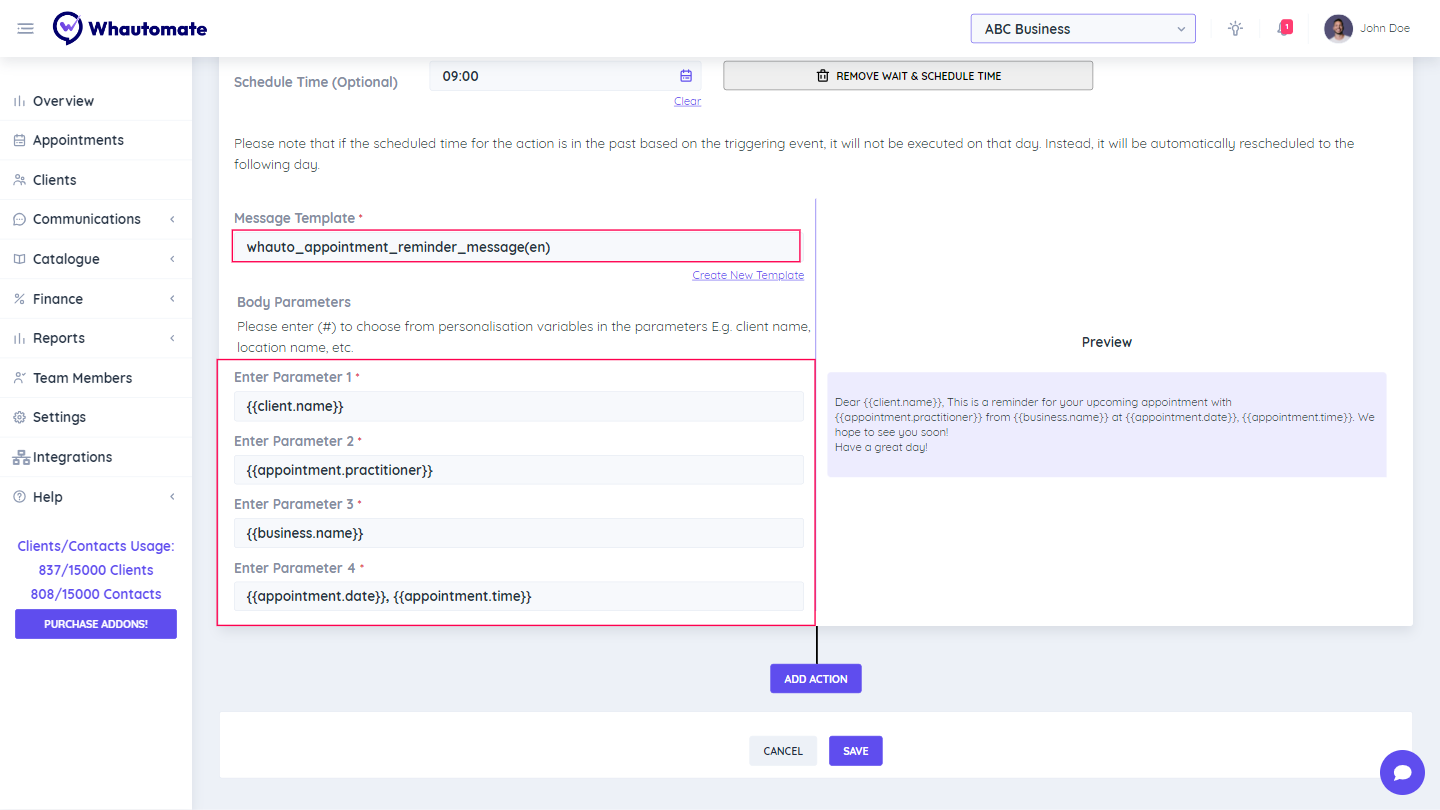Click Remove Wait & Schedule Time button
1440x810 pixels.
(x=907, y=76)
